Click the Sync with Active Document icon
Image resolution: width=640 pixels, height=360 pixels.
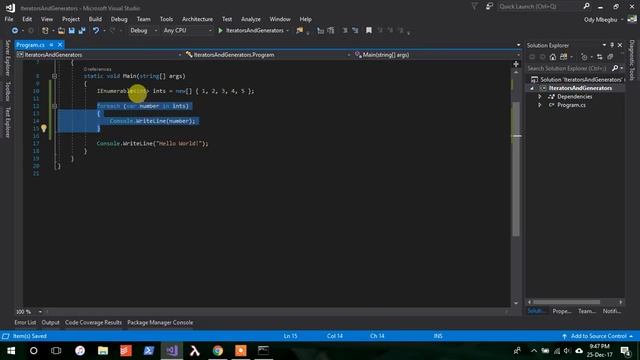pyautogui.click(x=599, y=57)
